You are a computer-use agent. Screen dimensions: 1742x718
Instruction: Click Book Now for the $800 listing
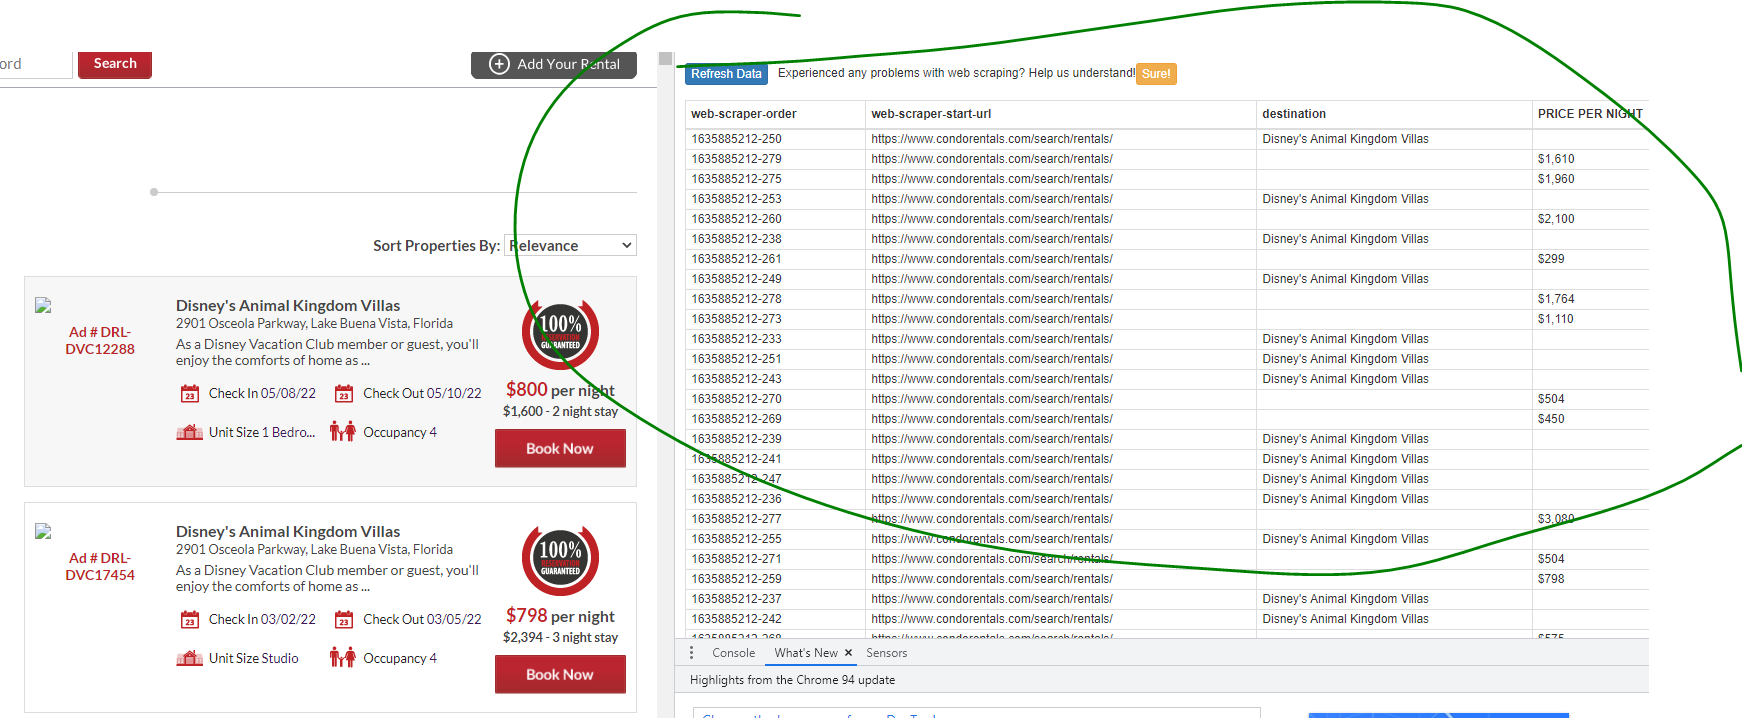(x=560, y=449)
